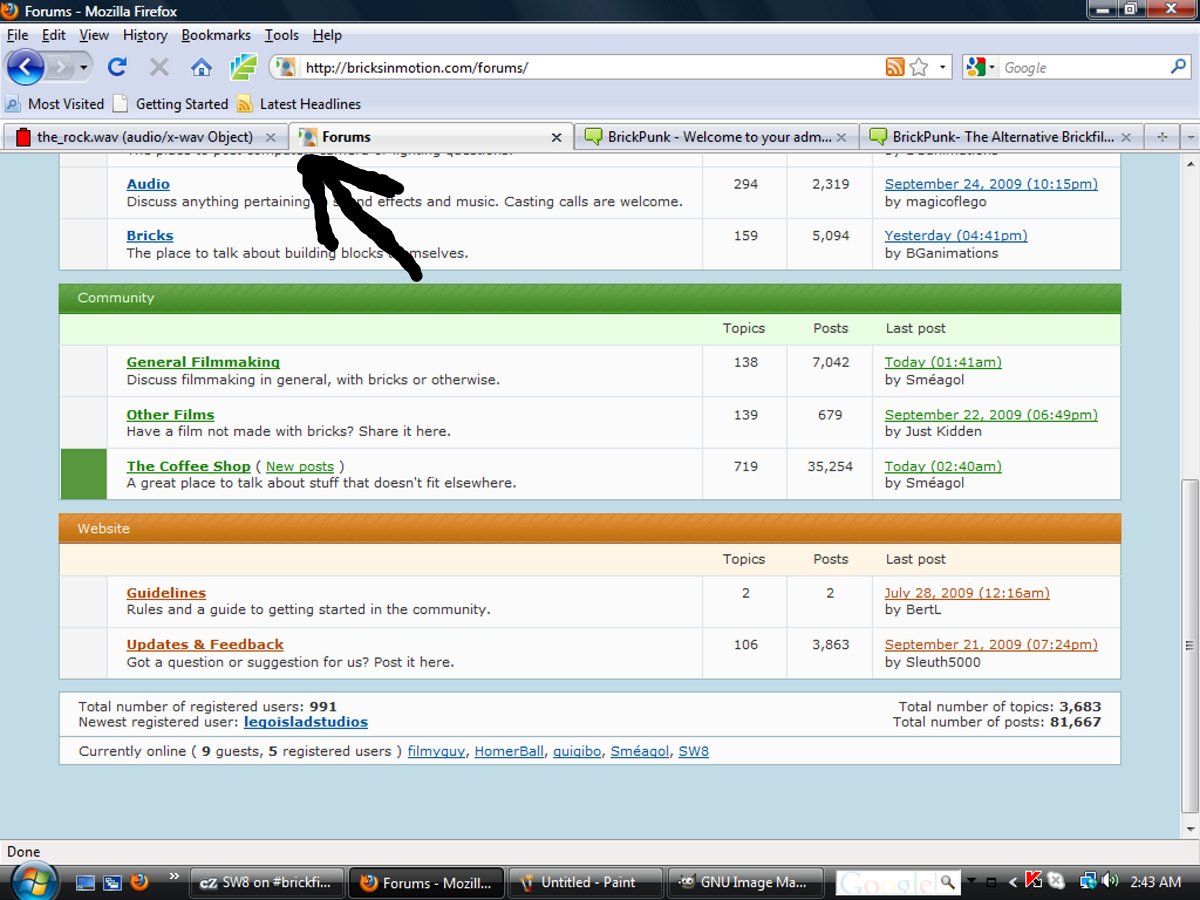Image resolution: width=1200 pixels, height=900 pixels.
Task: Open the Bricks forum
Action: tap(150, 236)
